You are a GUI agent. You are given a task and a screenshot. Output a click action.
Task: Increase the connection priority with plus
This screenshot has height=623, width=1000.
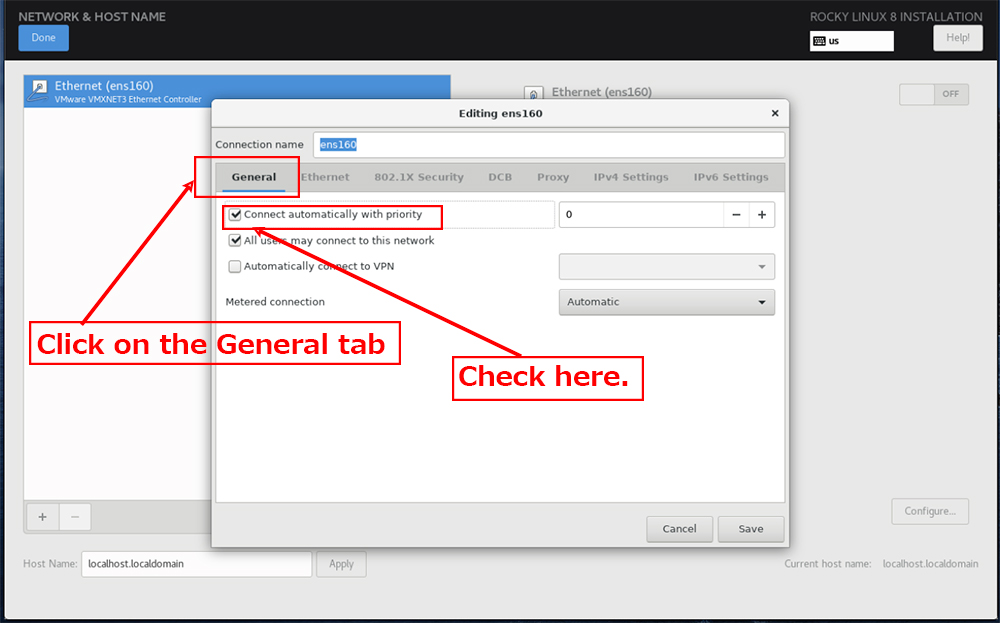tap(761, 215)
